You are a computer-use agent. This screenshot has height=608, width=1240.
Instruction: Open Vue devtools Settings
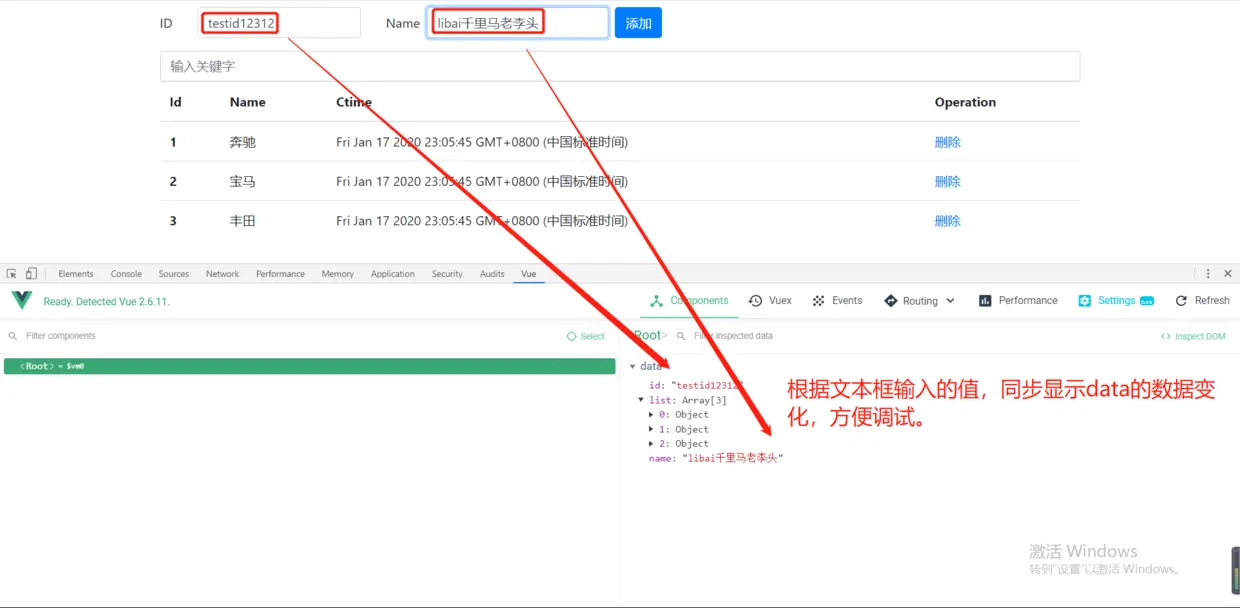(1116, 300)
